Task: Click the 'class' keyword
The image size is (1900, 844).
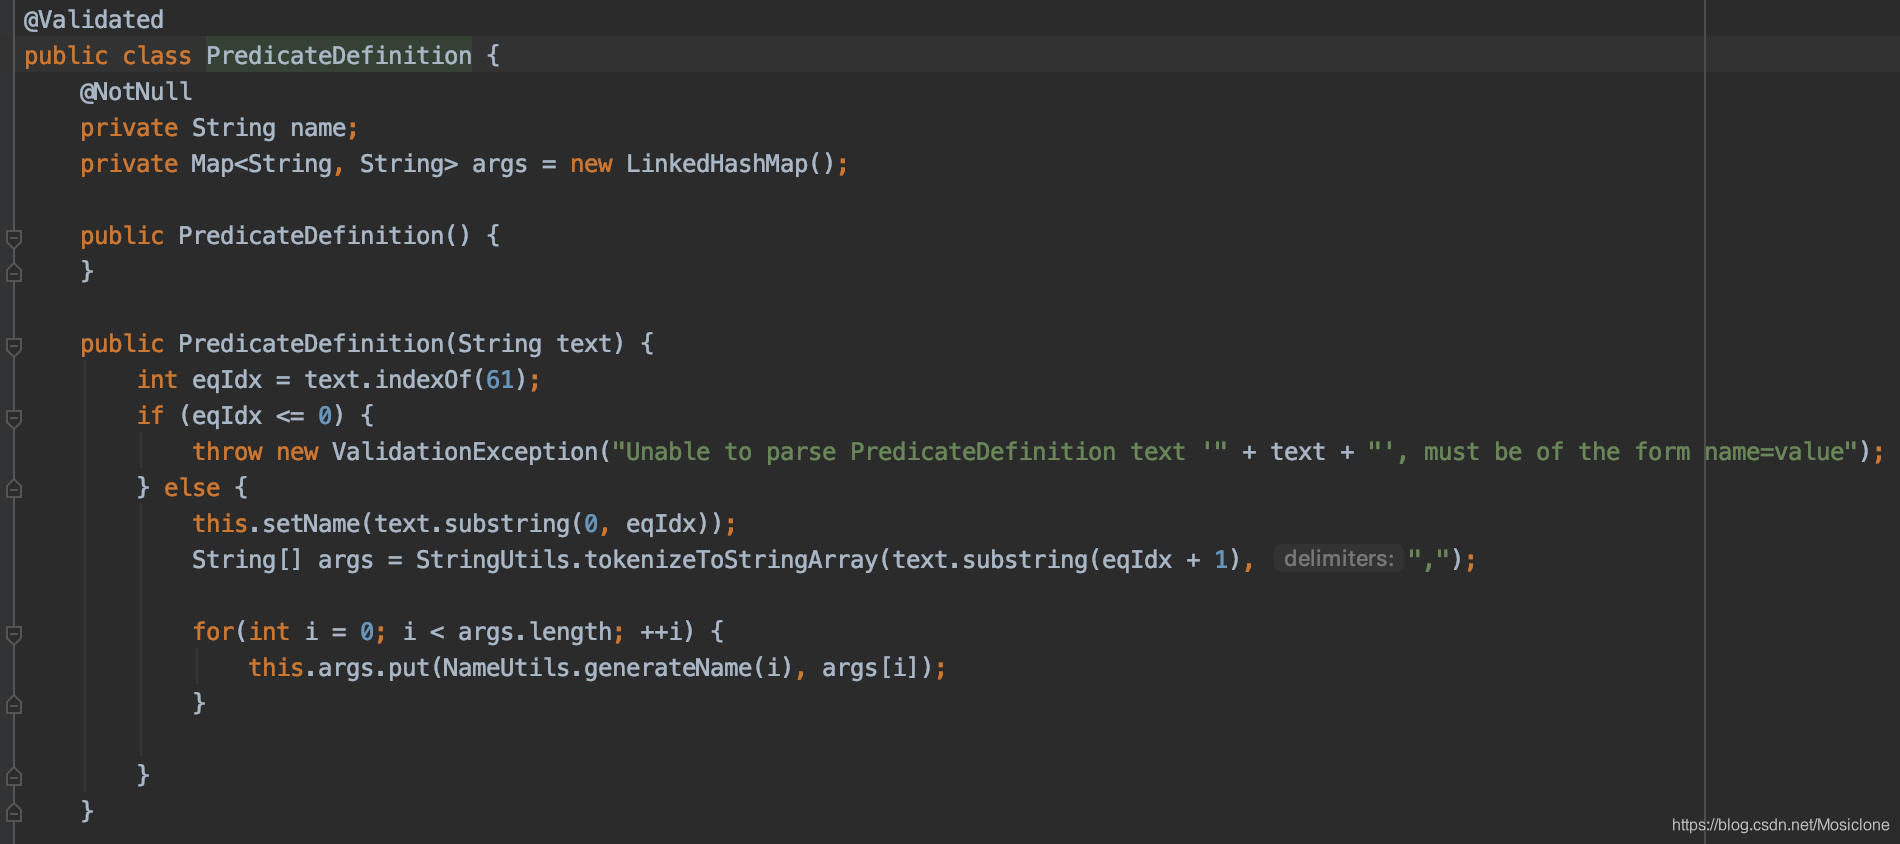Action: [157, 56]
